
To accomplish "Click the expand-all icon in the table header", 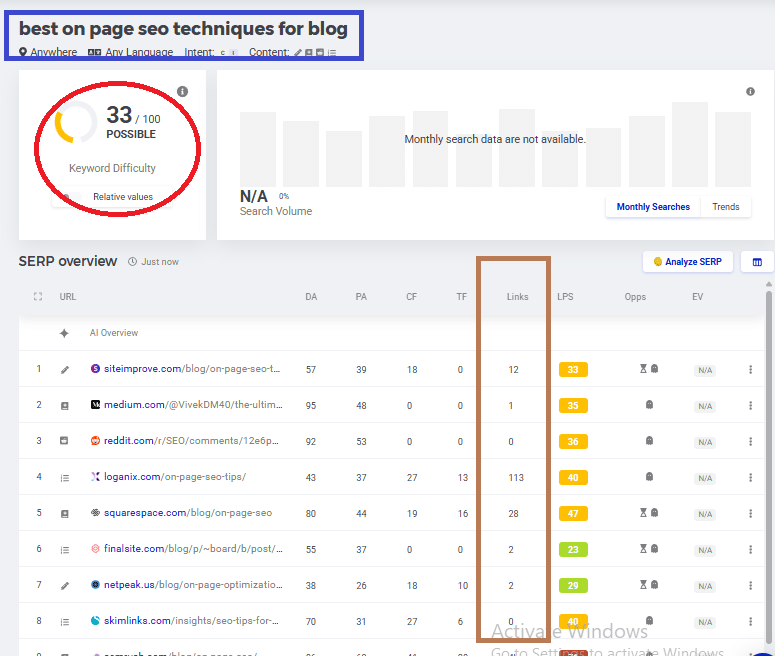I will pos(38,297).
